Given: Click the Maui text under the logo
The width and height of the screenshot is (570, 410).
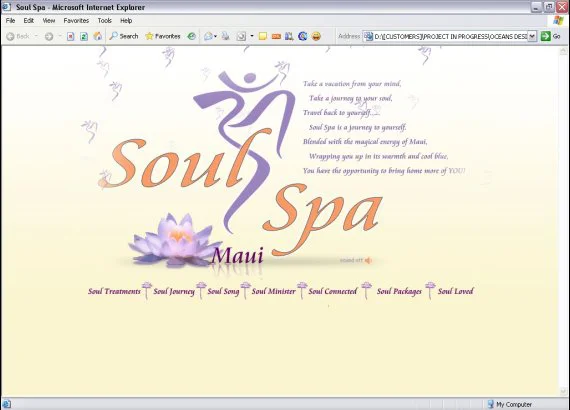Looking at the screenshot, I should pos(237,256).
